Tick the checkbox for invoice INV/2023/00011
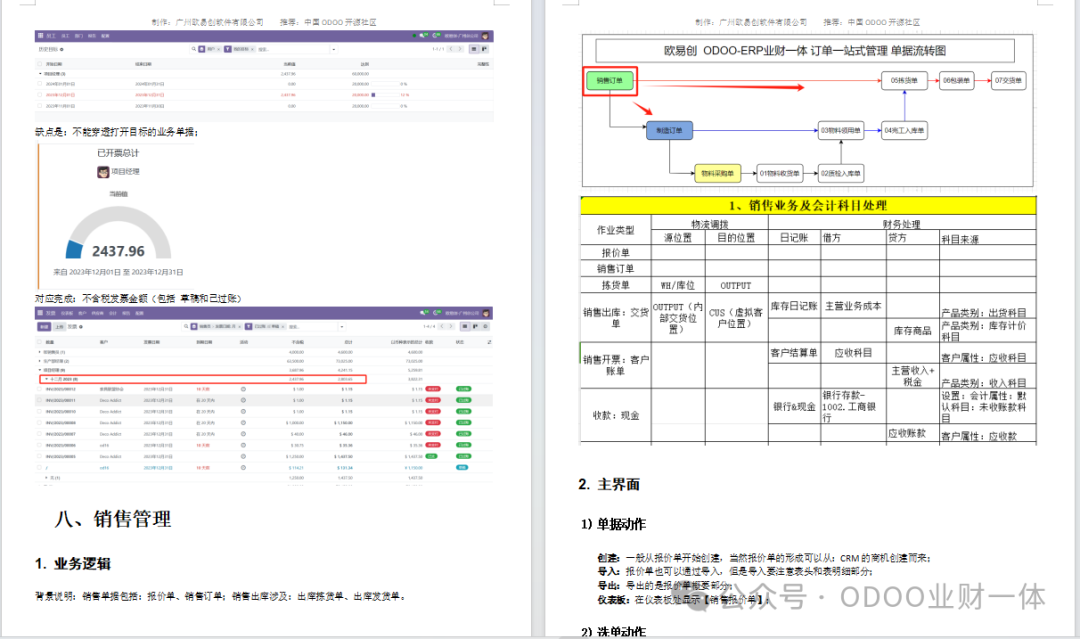Viewport: 1080px width, 639px height. 39,400
